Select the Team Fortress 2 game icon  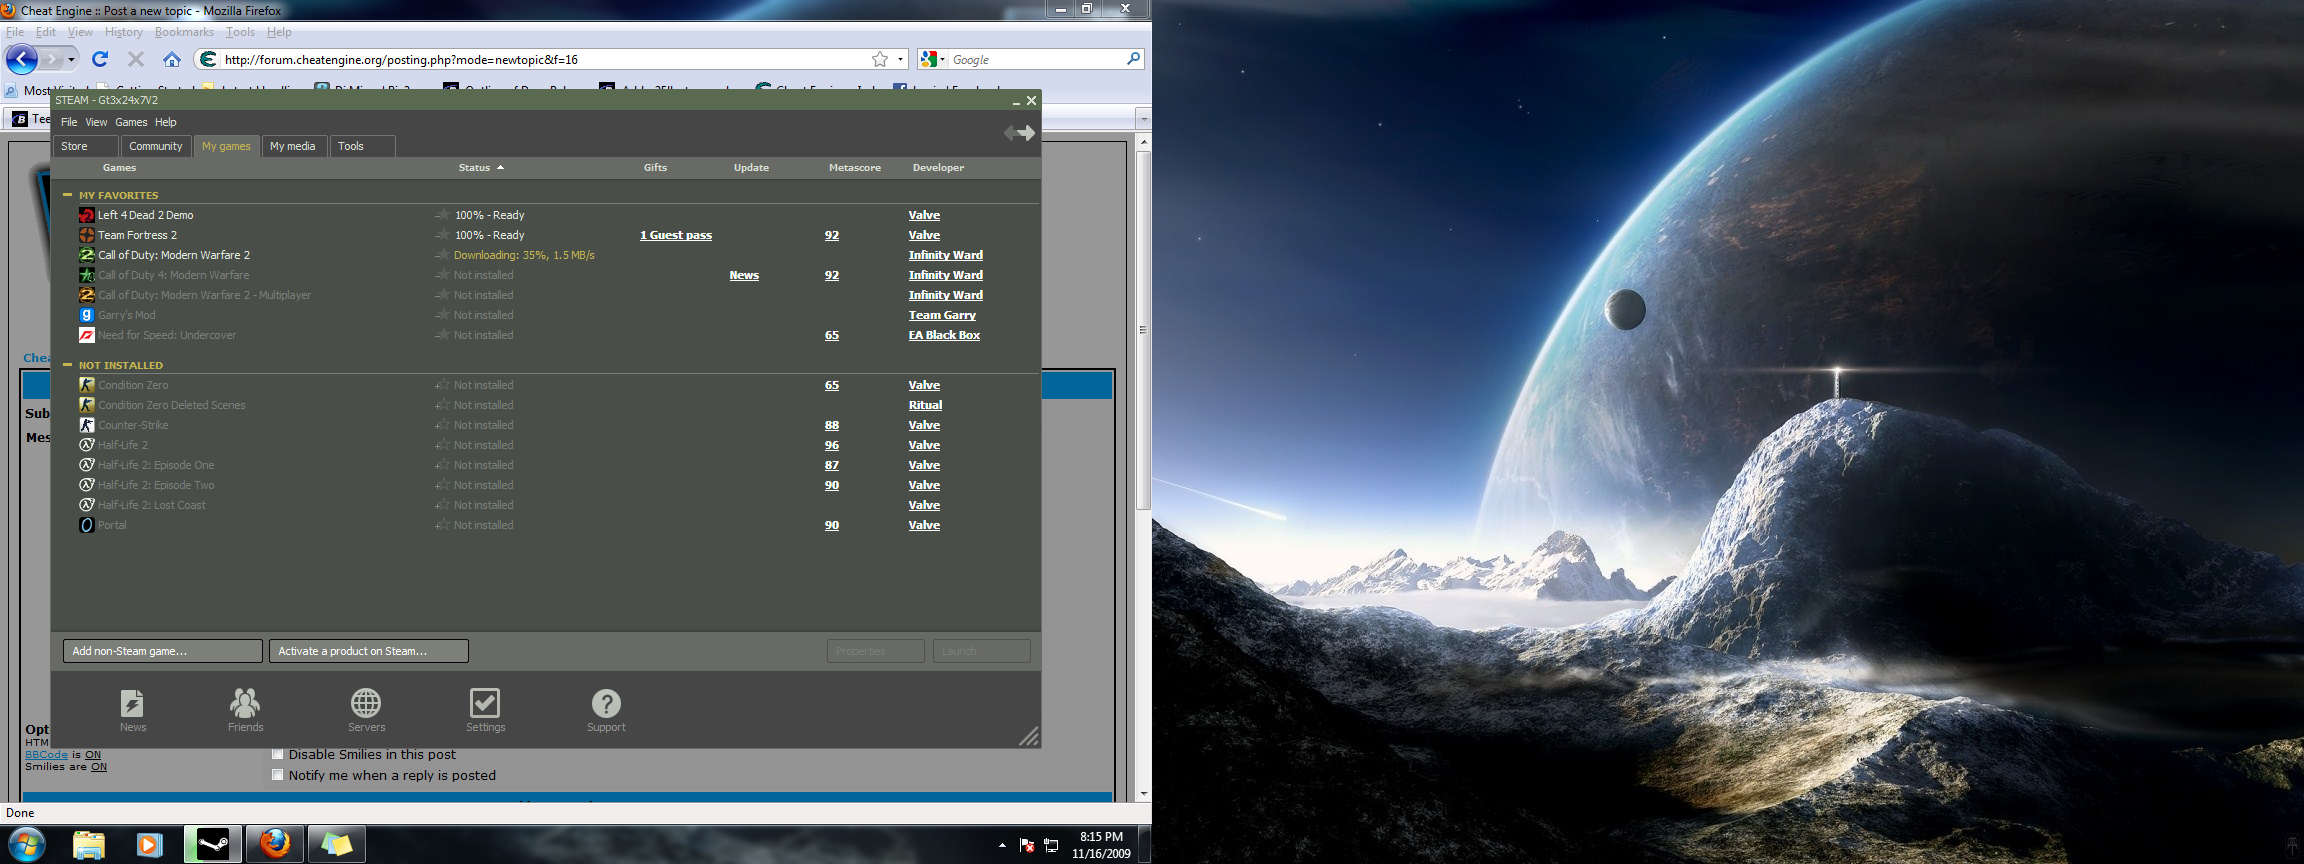pyautogui.click(x=87, y=235)
